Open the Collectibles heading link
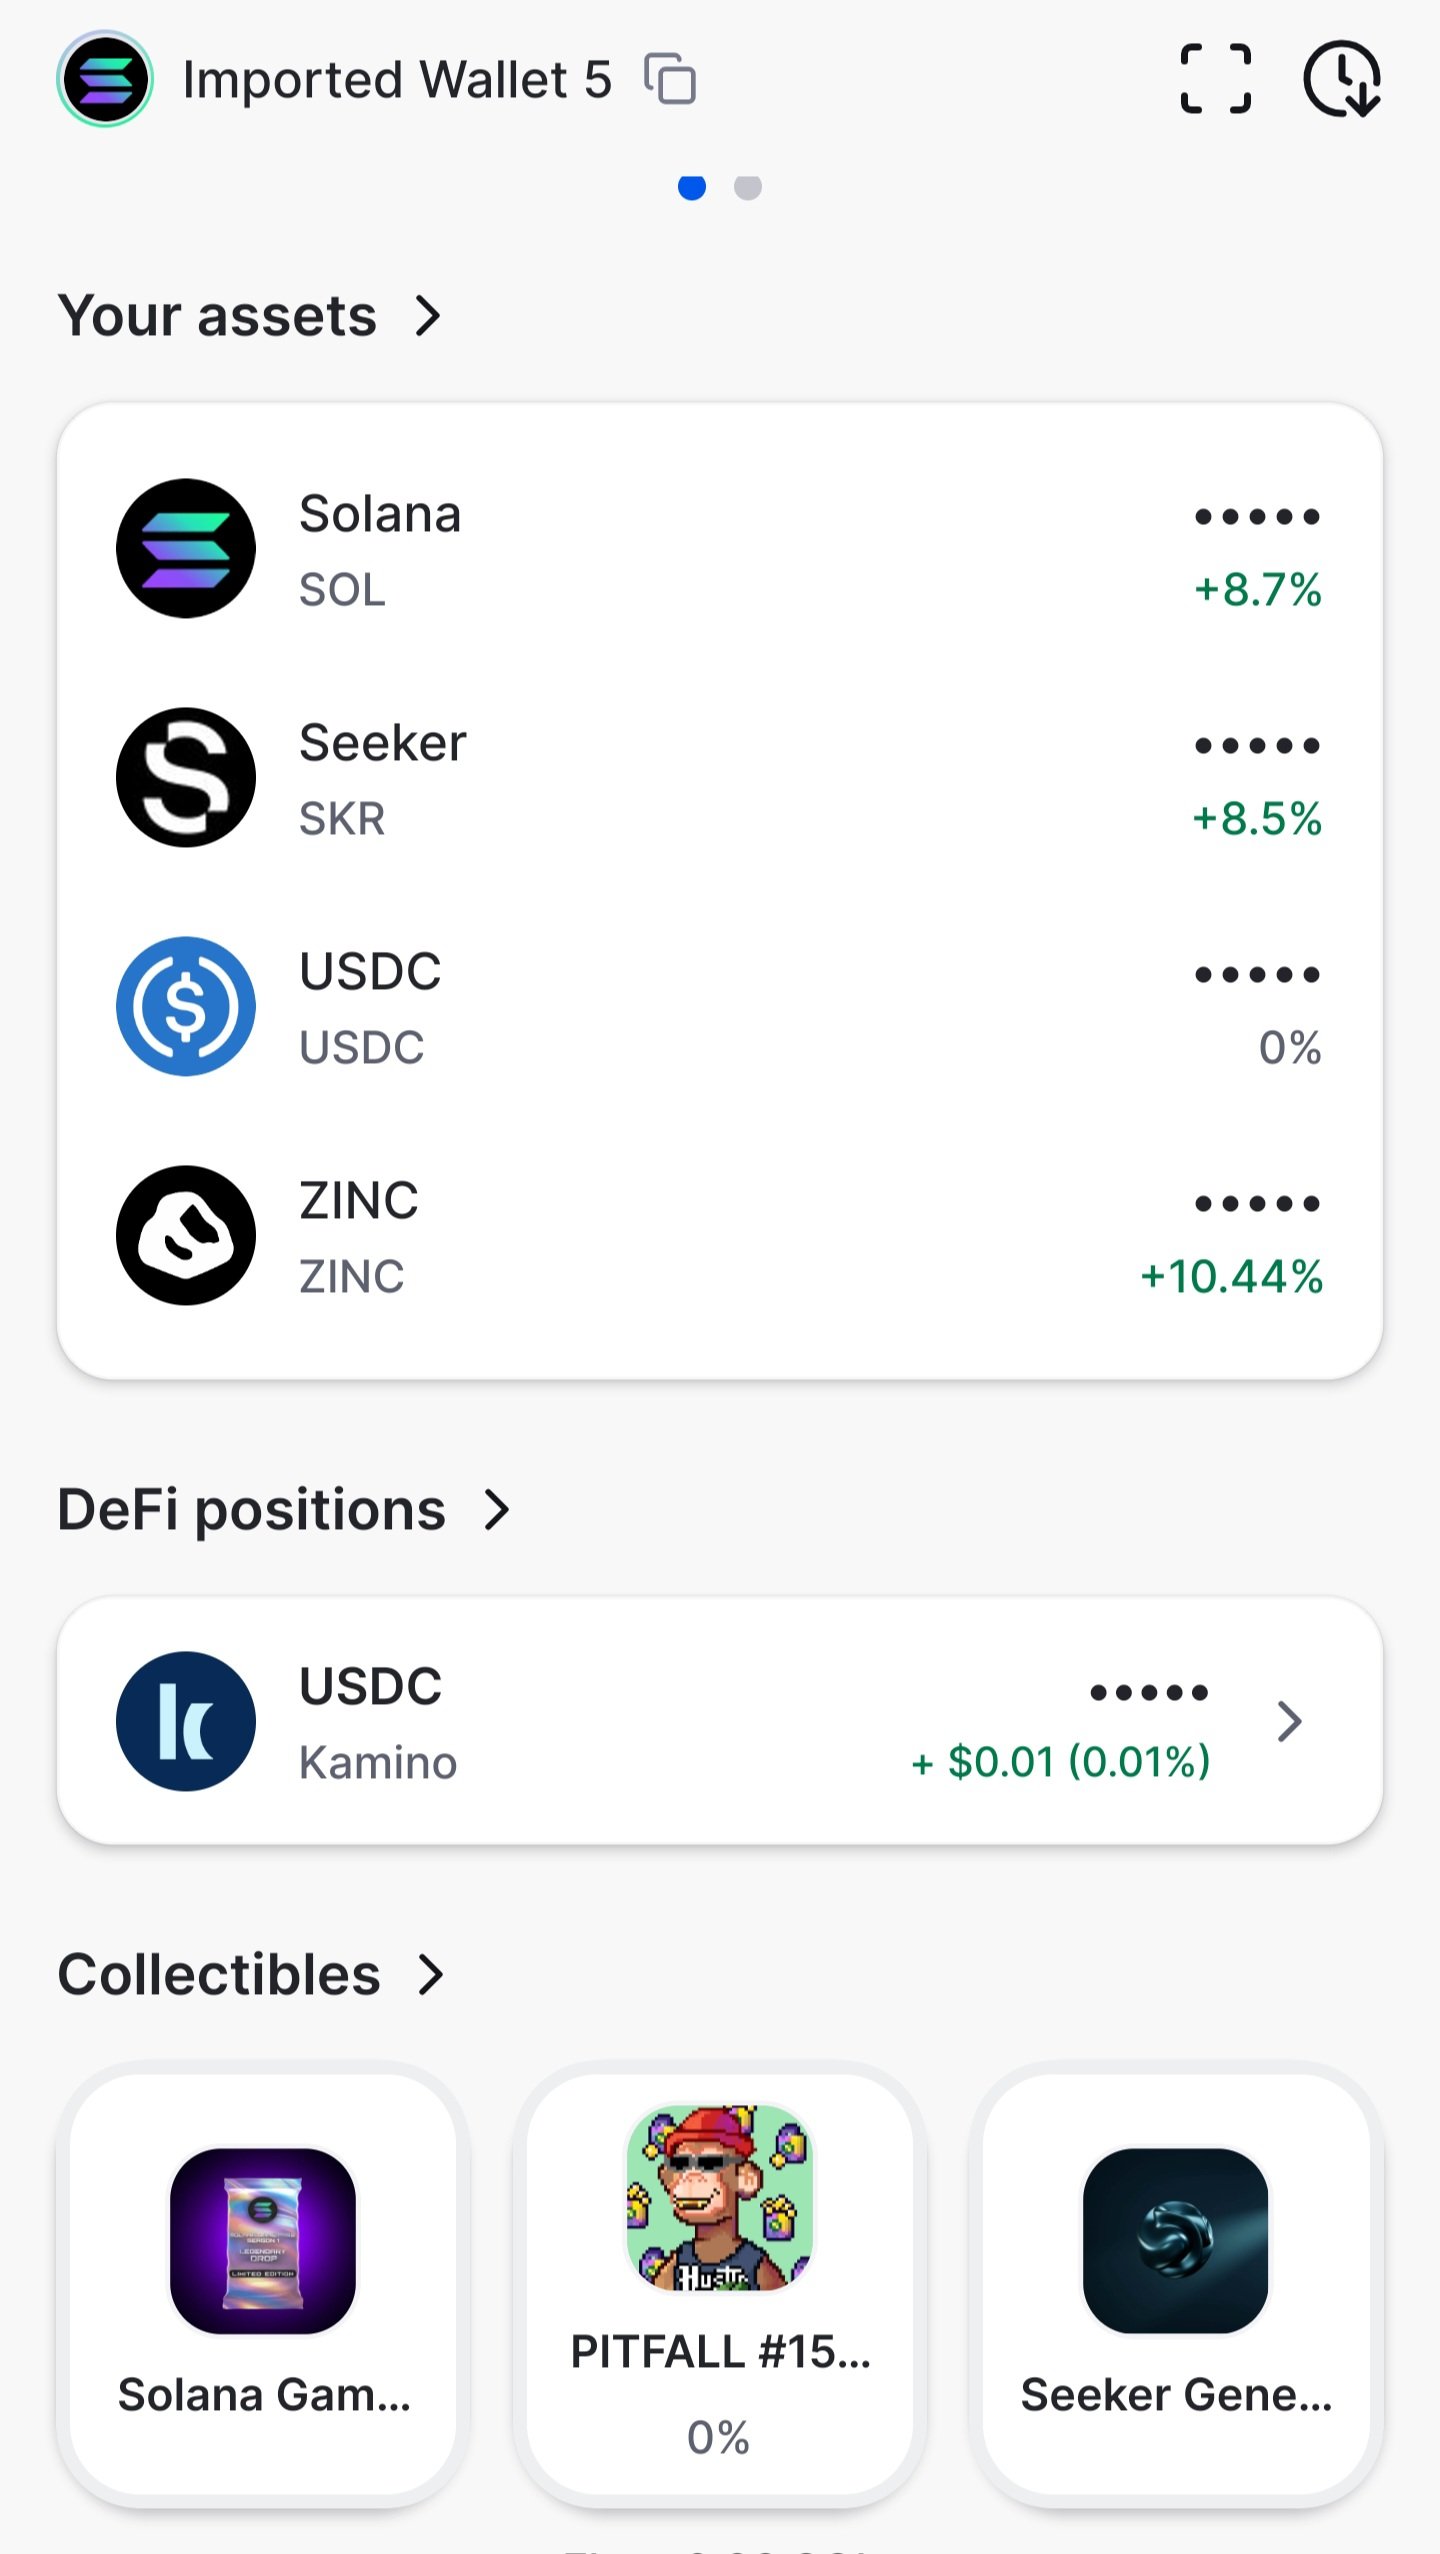The image size is (1440, 2554). point(219,1975)
